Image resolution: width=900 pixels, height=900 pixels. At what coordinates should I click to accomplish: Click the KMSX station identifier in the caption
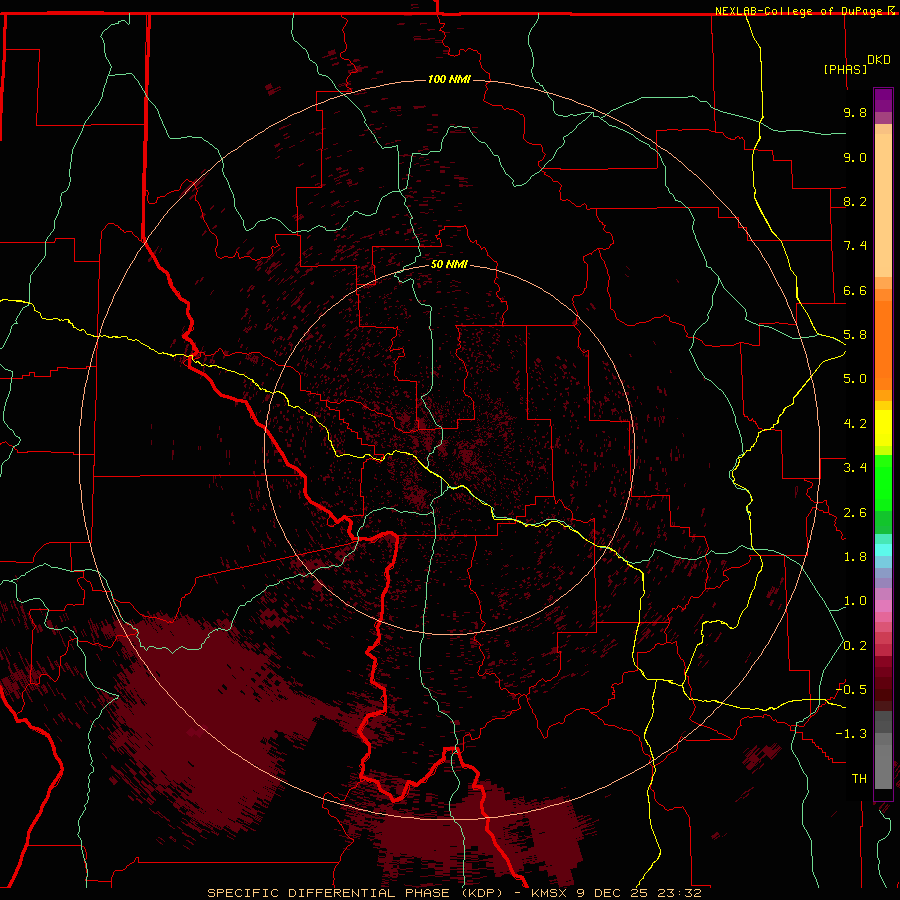(x=551, y=893)
